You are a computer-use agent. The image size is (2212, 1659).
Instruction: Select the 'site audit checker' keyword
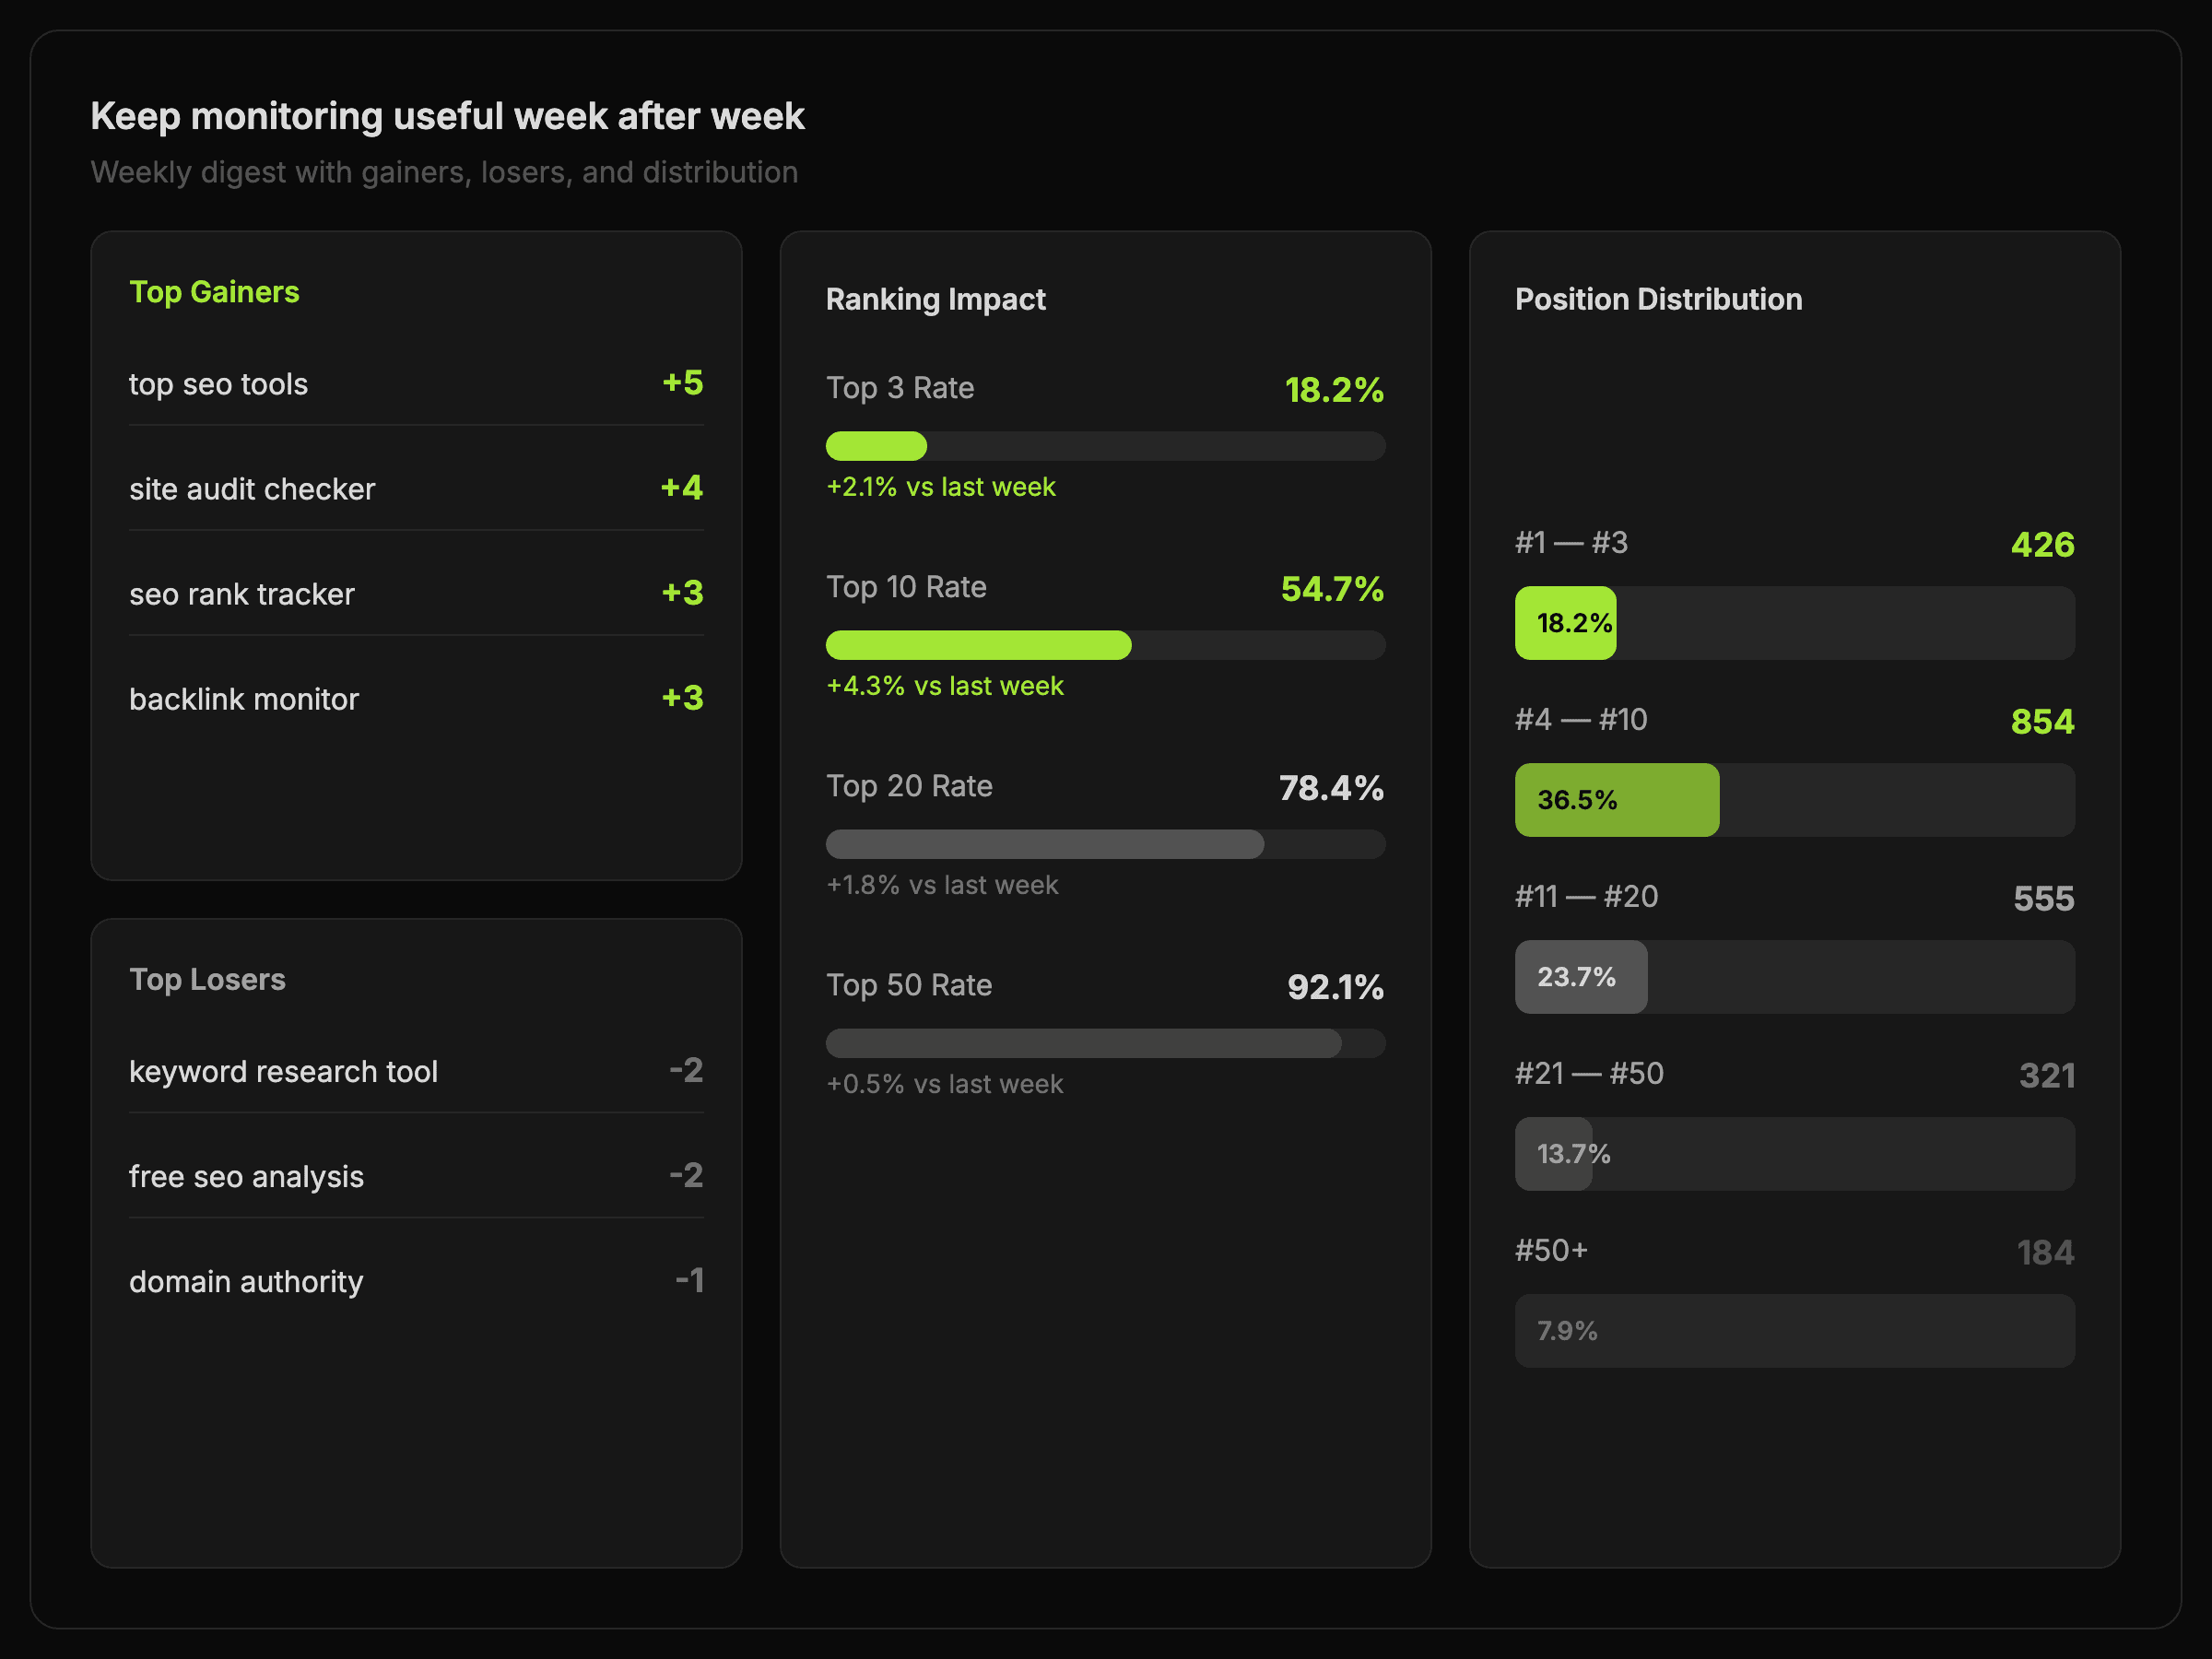pos(415,489)
